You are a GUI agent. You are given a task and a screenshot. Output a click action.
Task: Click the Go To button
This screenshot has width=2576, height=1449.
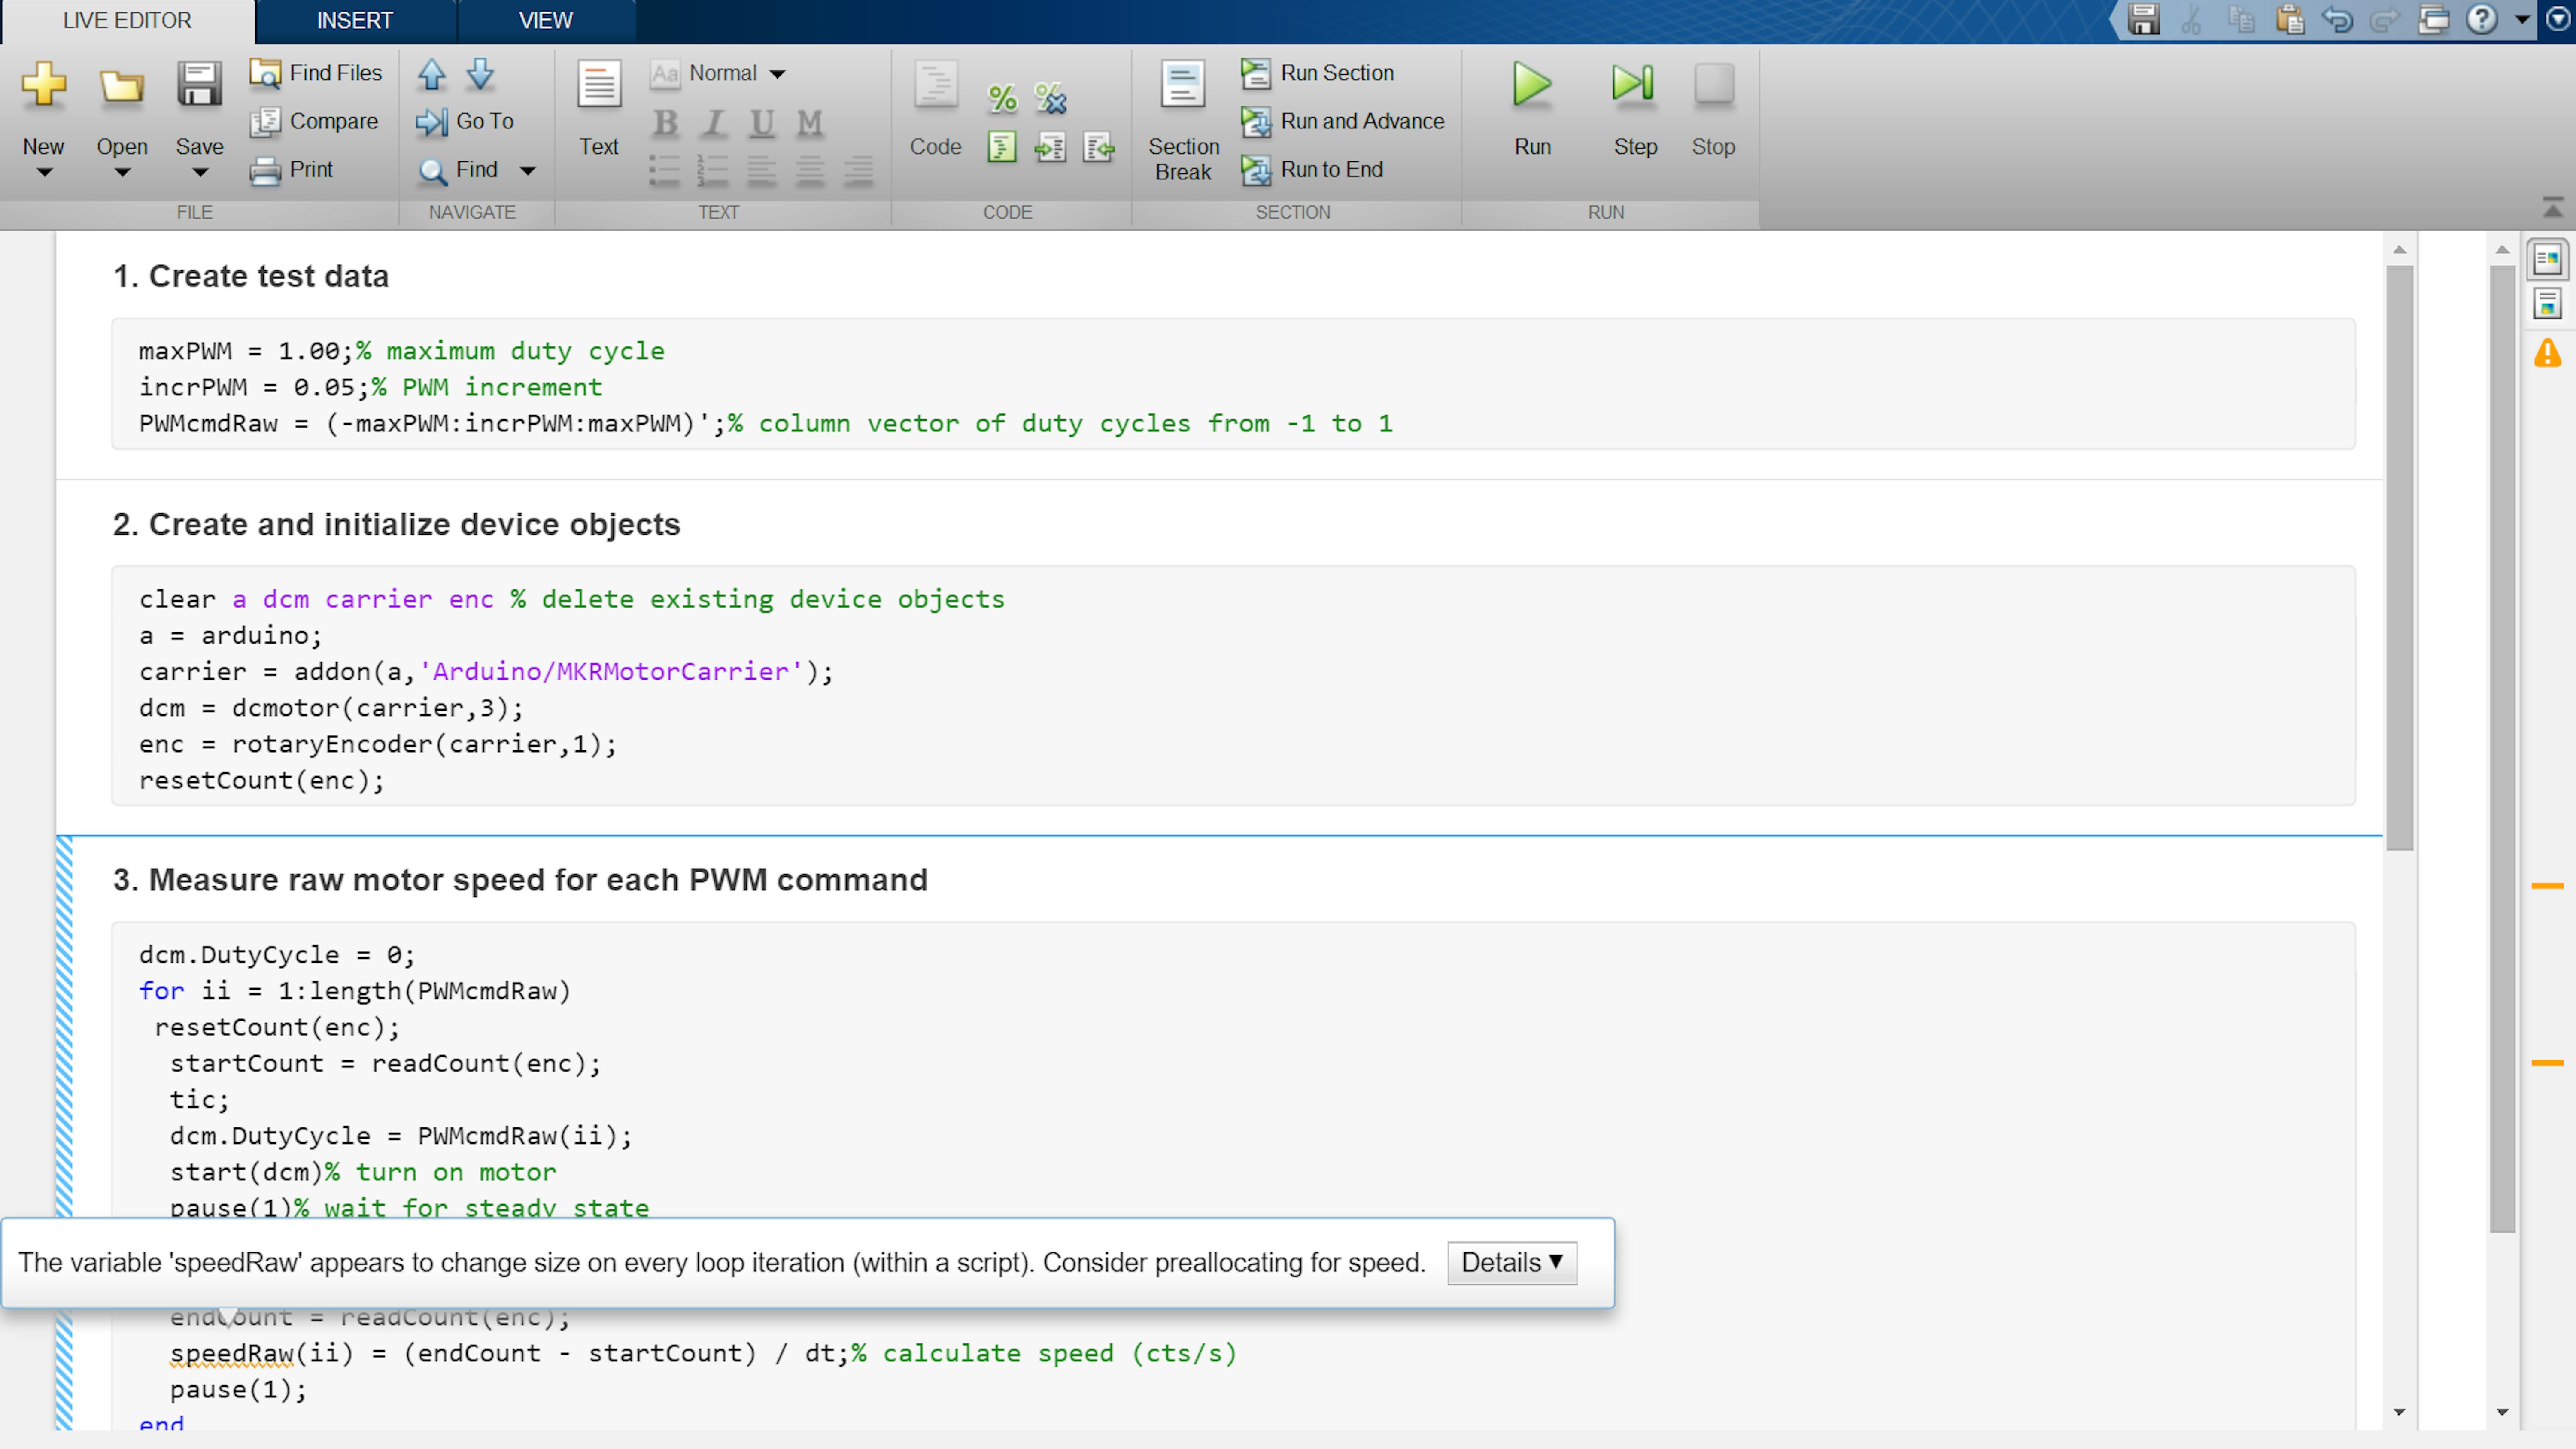tap(465, 121)
